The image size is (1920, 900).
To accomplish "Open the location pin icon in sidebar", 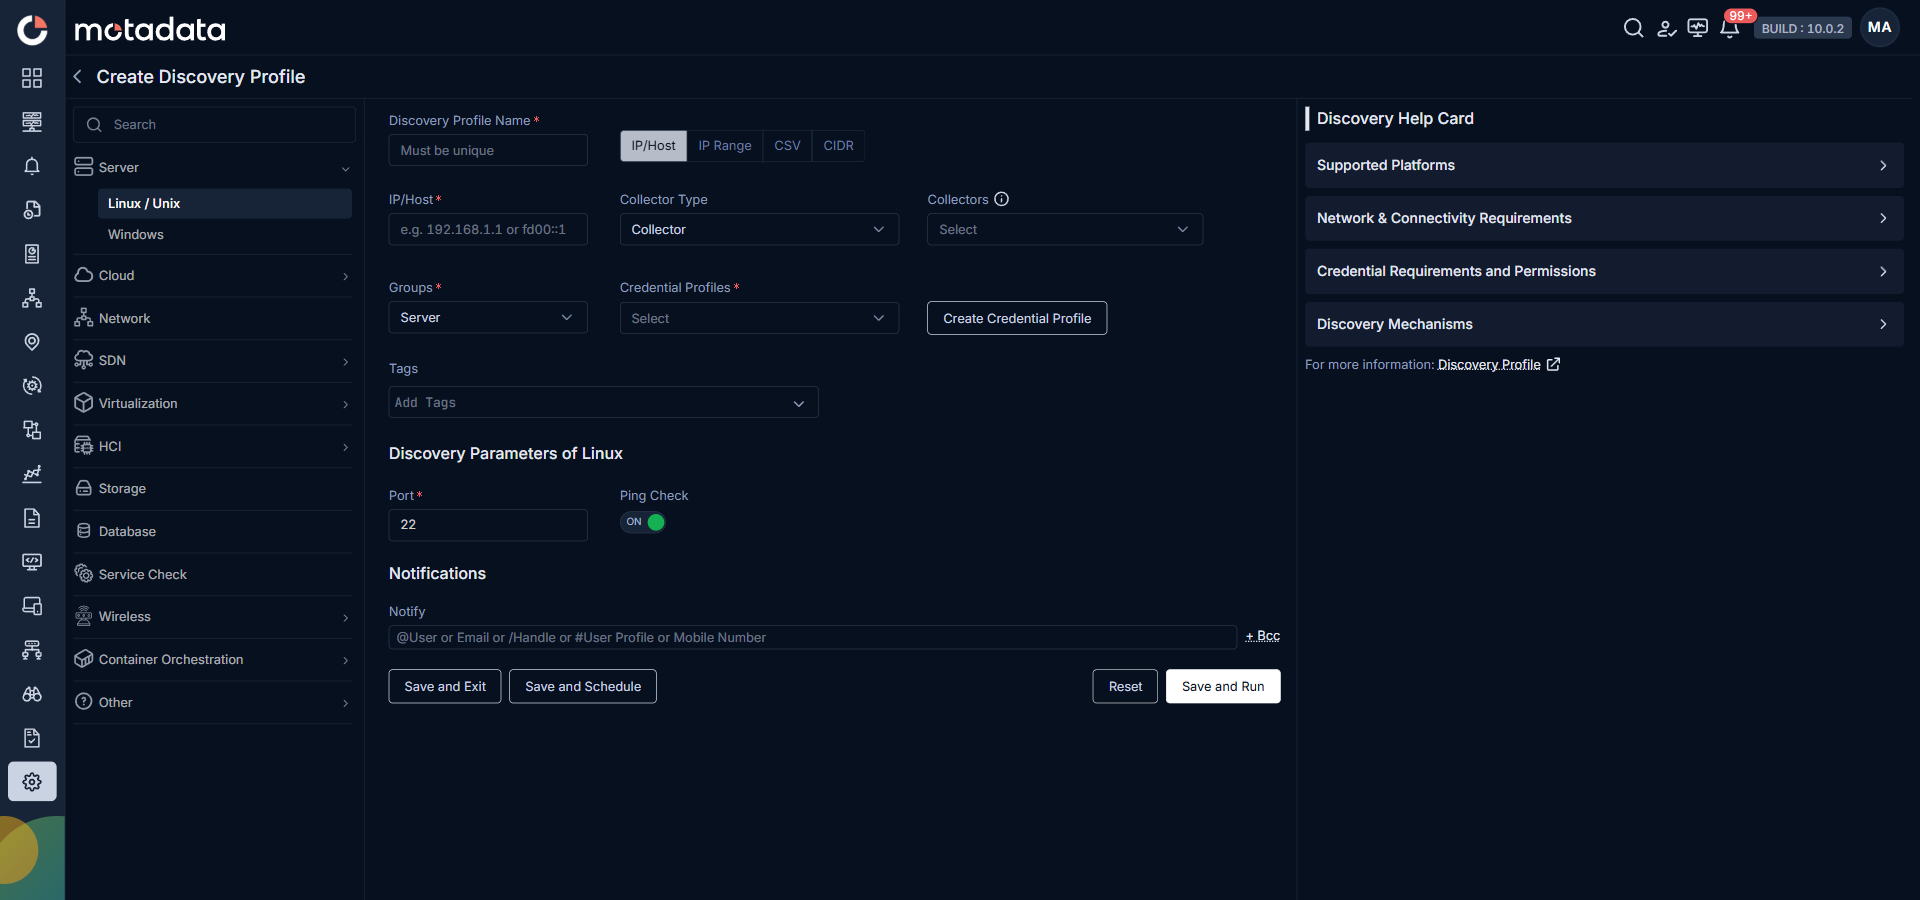I will click(x=32, y=342).
